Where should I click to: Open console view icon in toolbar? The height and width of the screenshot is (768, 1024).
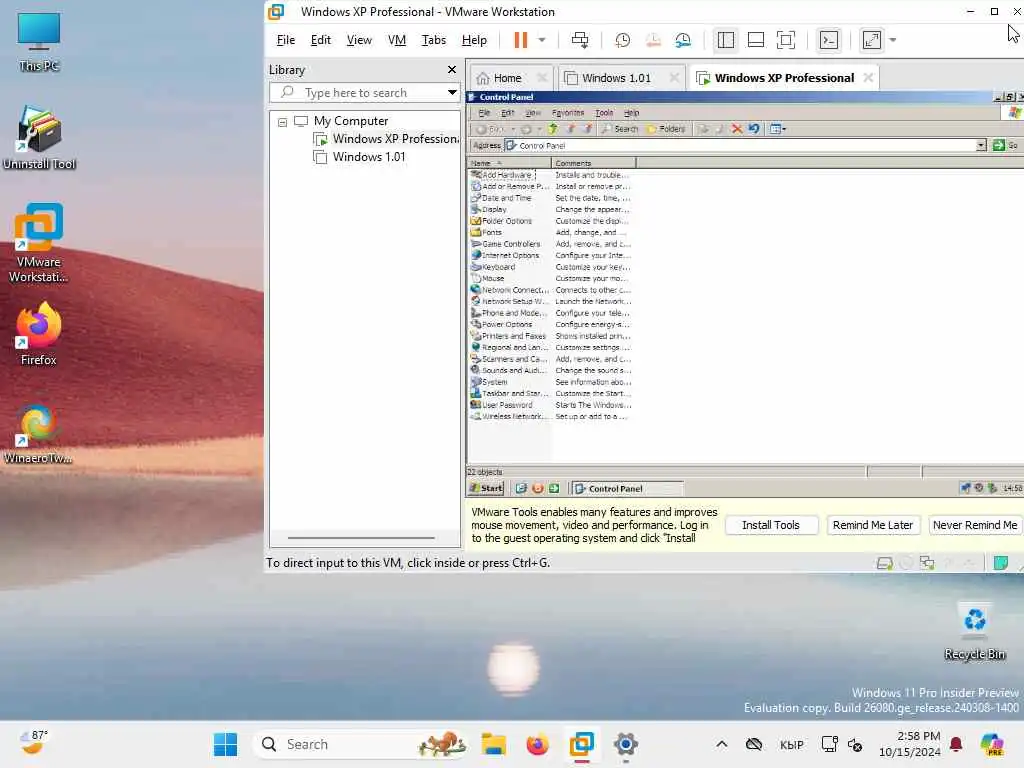[829, 40]
